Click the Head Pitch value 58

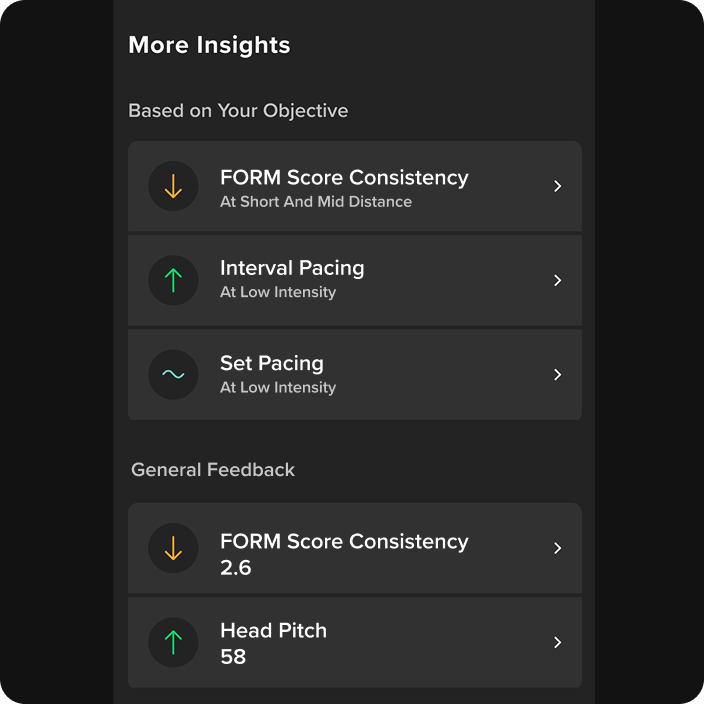(x=233, y=656)
